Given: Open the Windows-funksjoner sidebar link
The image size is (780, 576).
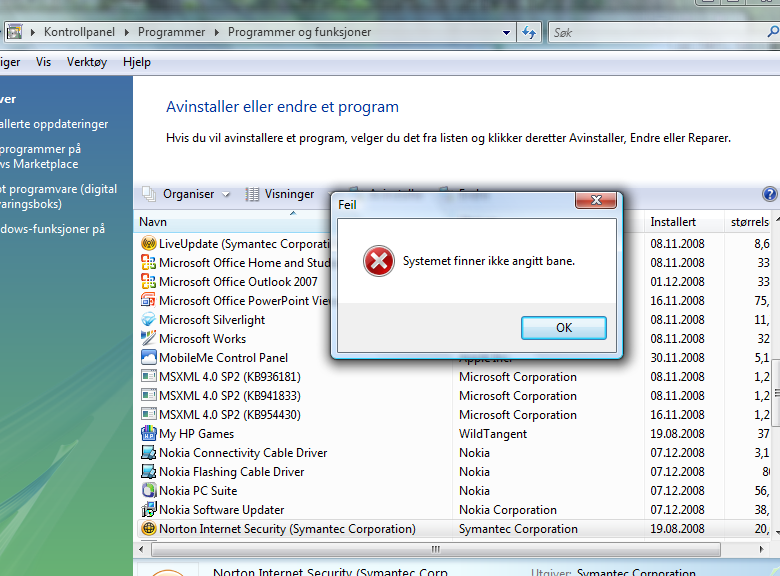Looking at the screenshot, I should [x=52, y=229].
